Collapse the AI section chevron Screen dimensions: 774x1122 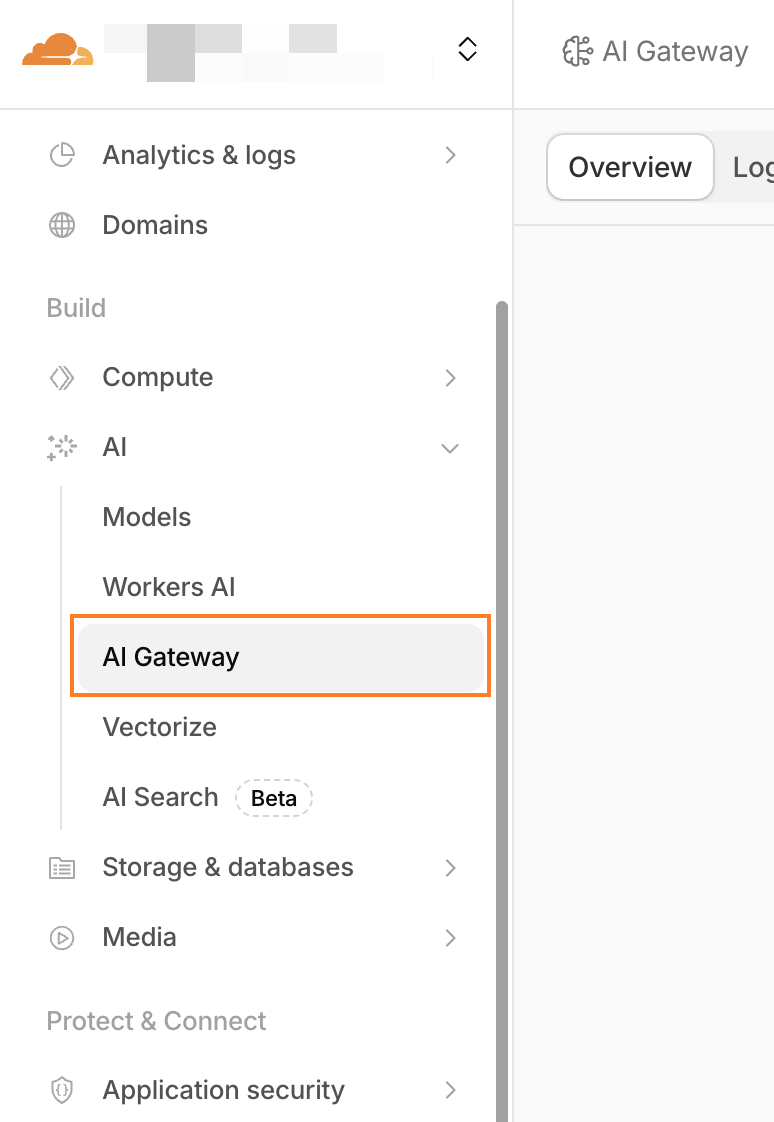[x=449, y=448]
